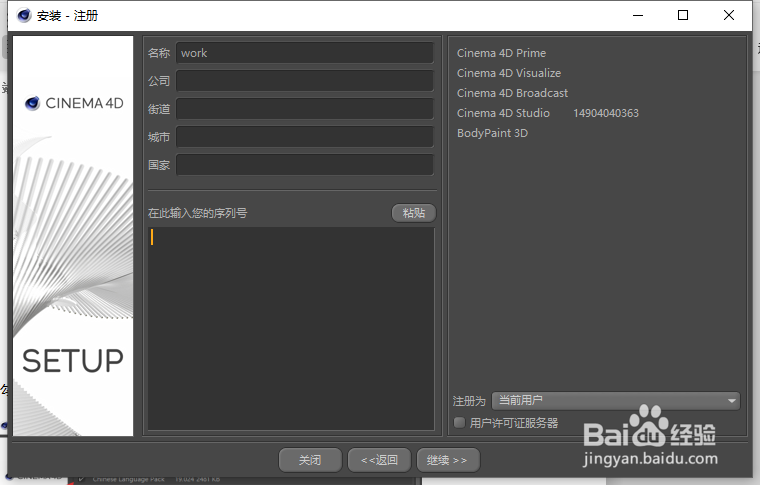
Task: Open the 注册为 当前用户 dropdown
Action: tap(616, 401)
